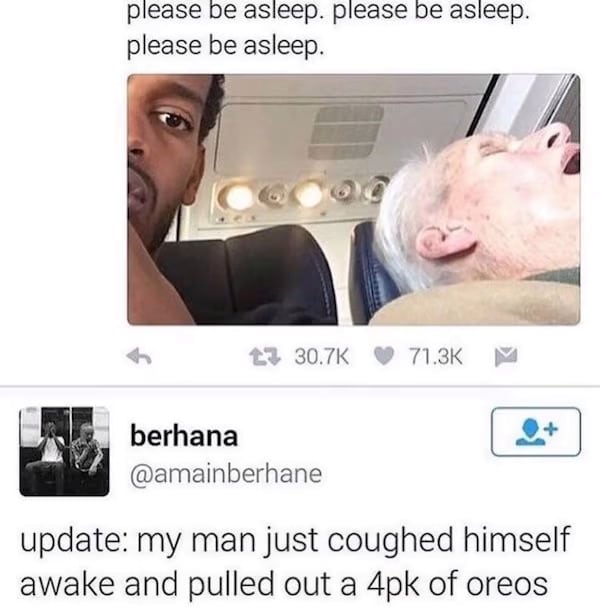Retweet using the double-arrow retweet icon

[265, 357]
